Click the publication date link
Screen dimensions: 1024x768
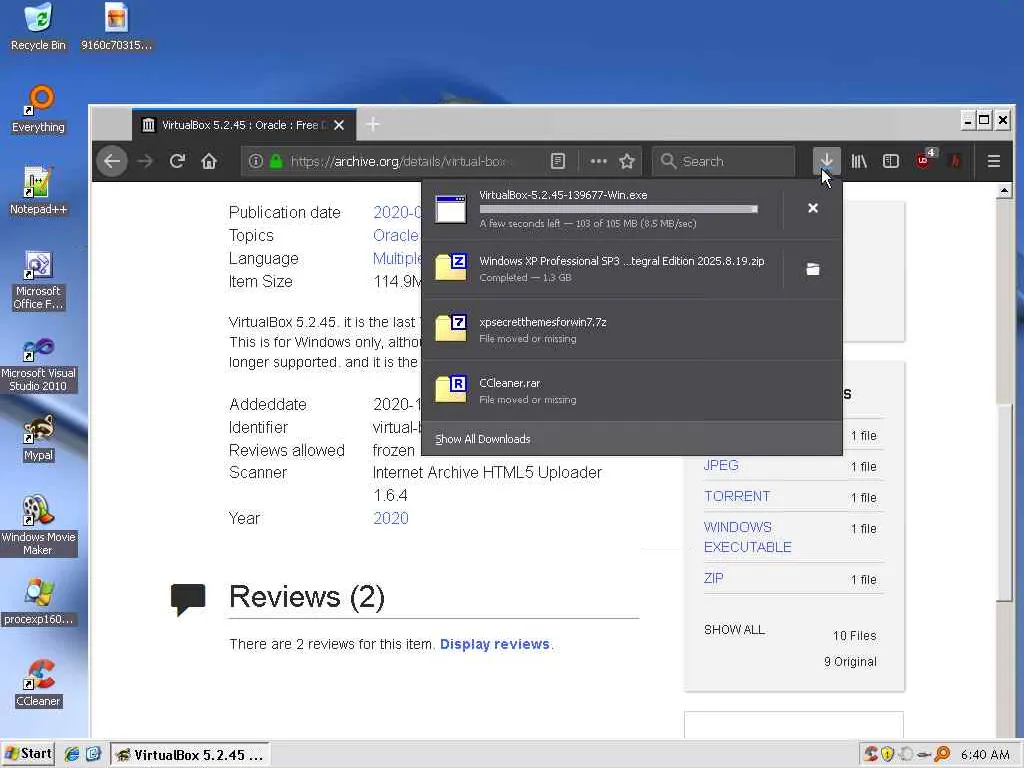click(397, 212)
